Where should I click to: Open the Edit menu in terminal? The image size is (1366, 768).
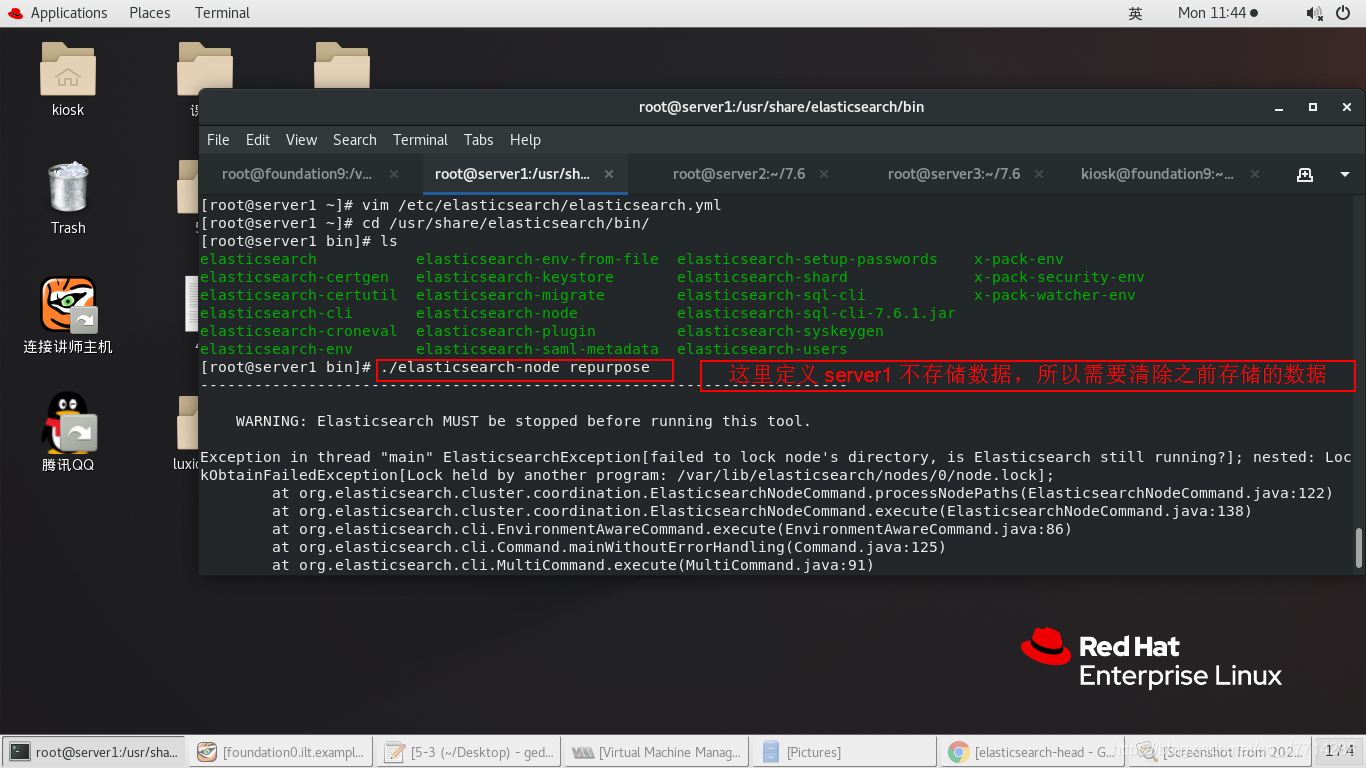tap(258, 140)
